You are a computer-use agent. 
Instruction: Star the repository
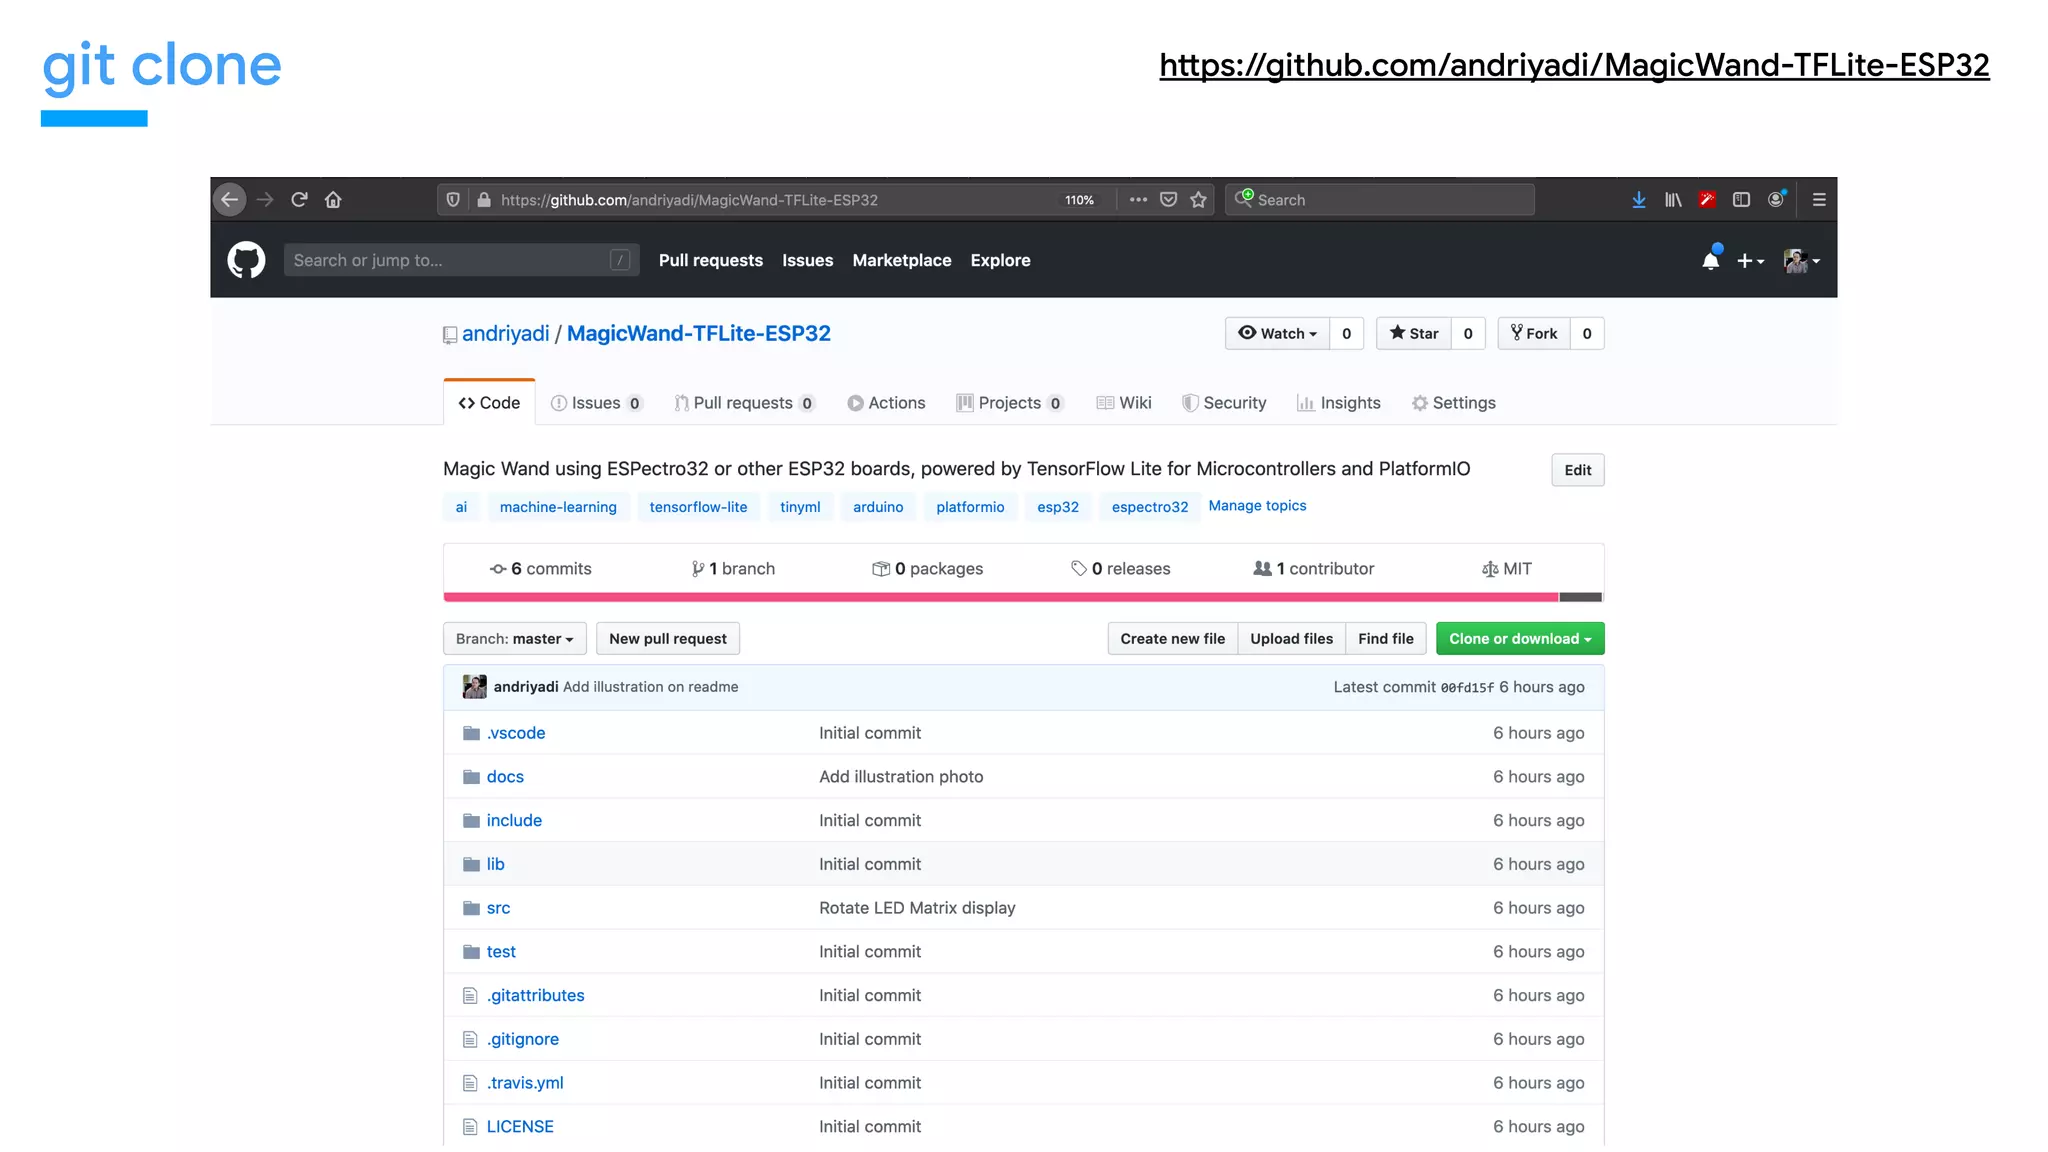[x=1414, y=333]
